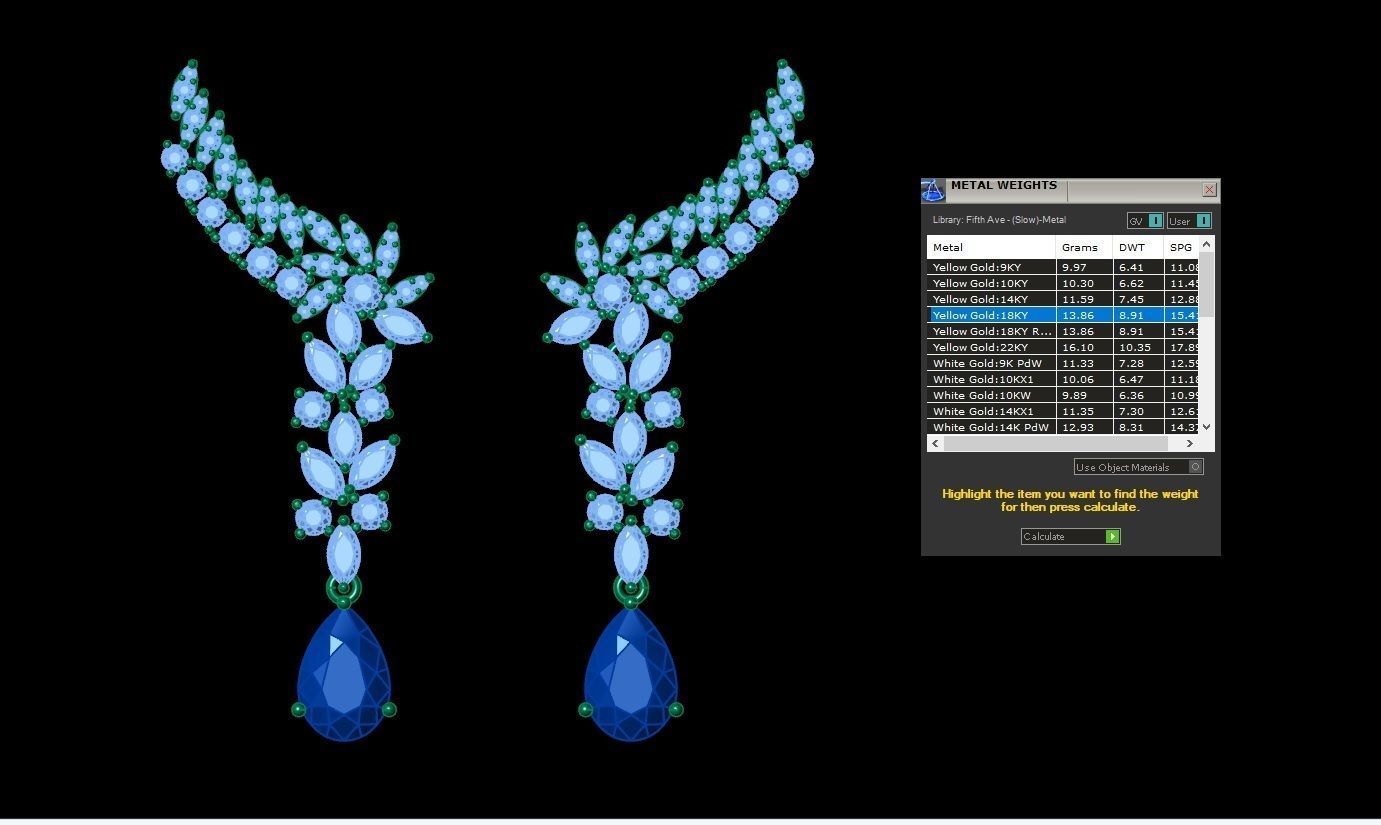This screenshot has height=825, width=1381.
Task: Click the 8.31 DWT value
Action: (x=1131, y=428)
